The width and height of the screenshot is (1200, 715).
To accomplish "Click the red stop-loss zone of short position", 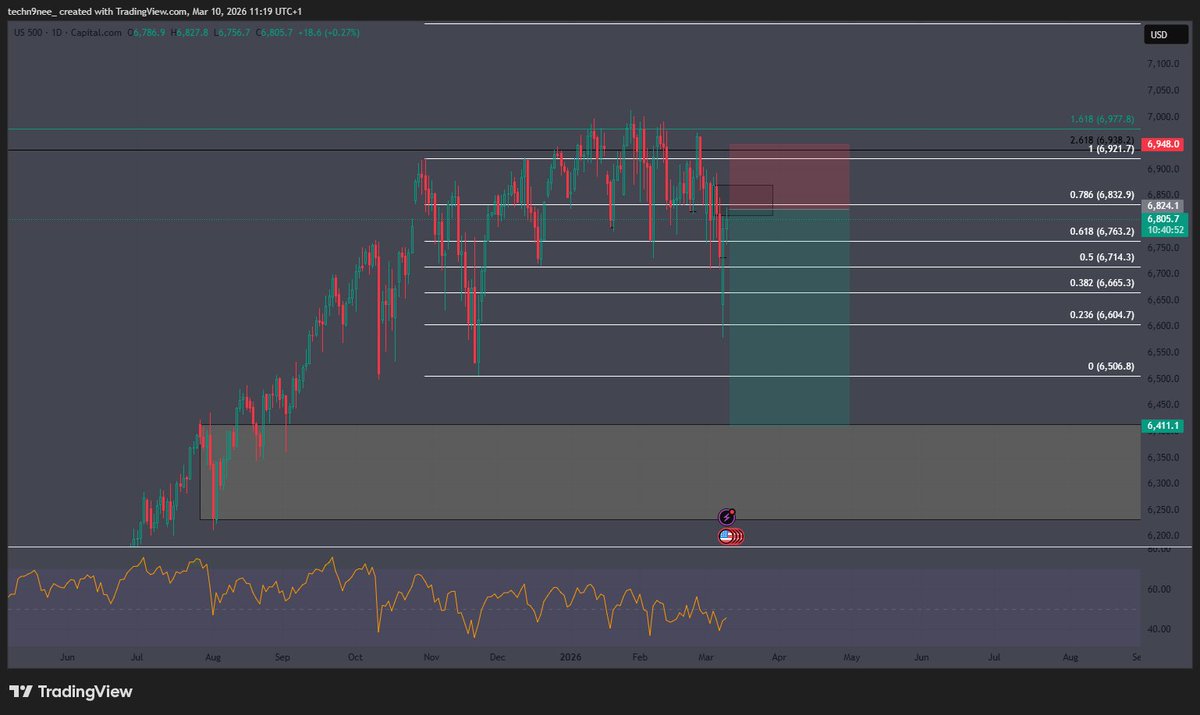I will (x=789, y=177).
